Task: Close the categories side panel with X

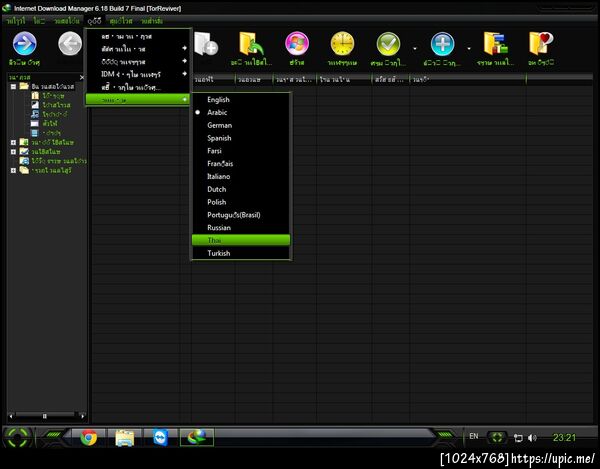Action: pyautogui.click(x=82, y=77)
